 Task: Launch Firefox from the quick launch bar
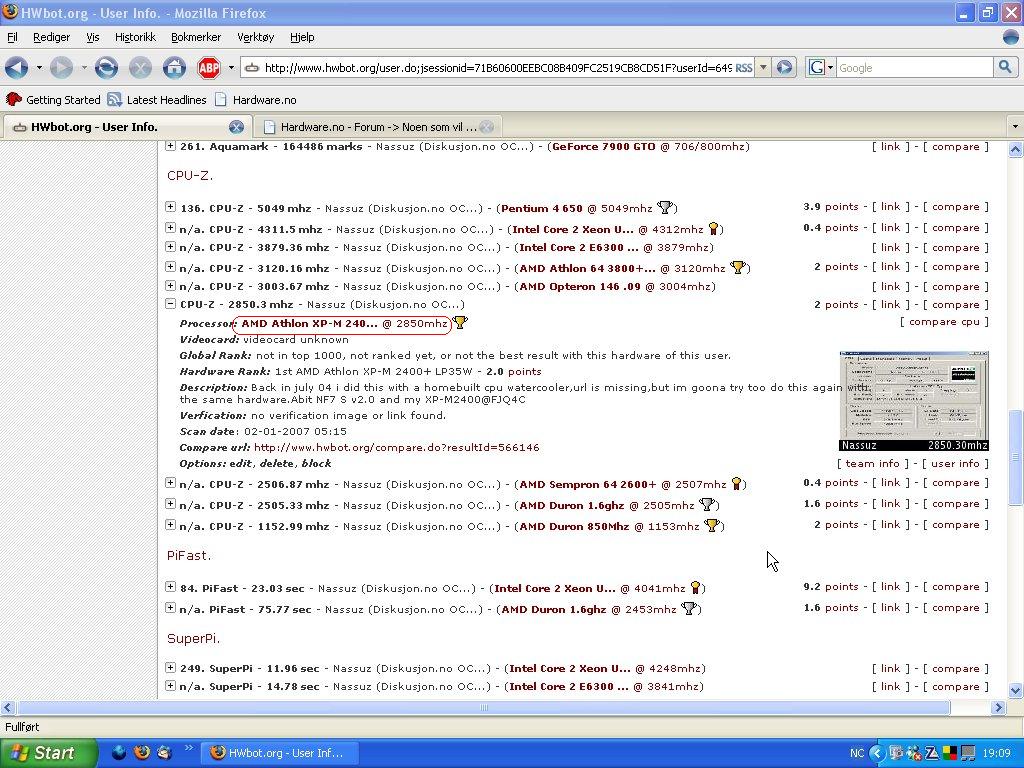coord(141,753)
